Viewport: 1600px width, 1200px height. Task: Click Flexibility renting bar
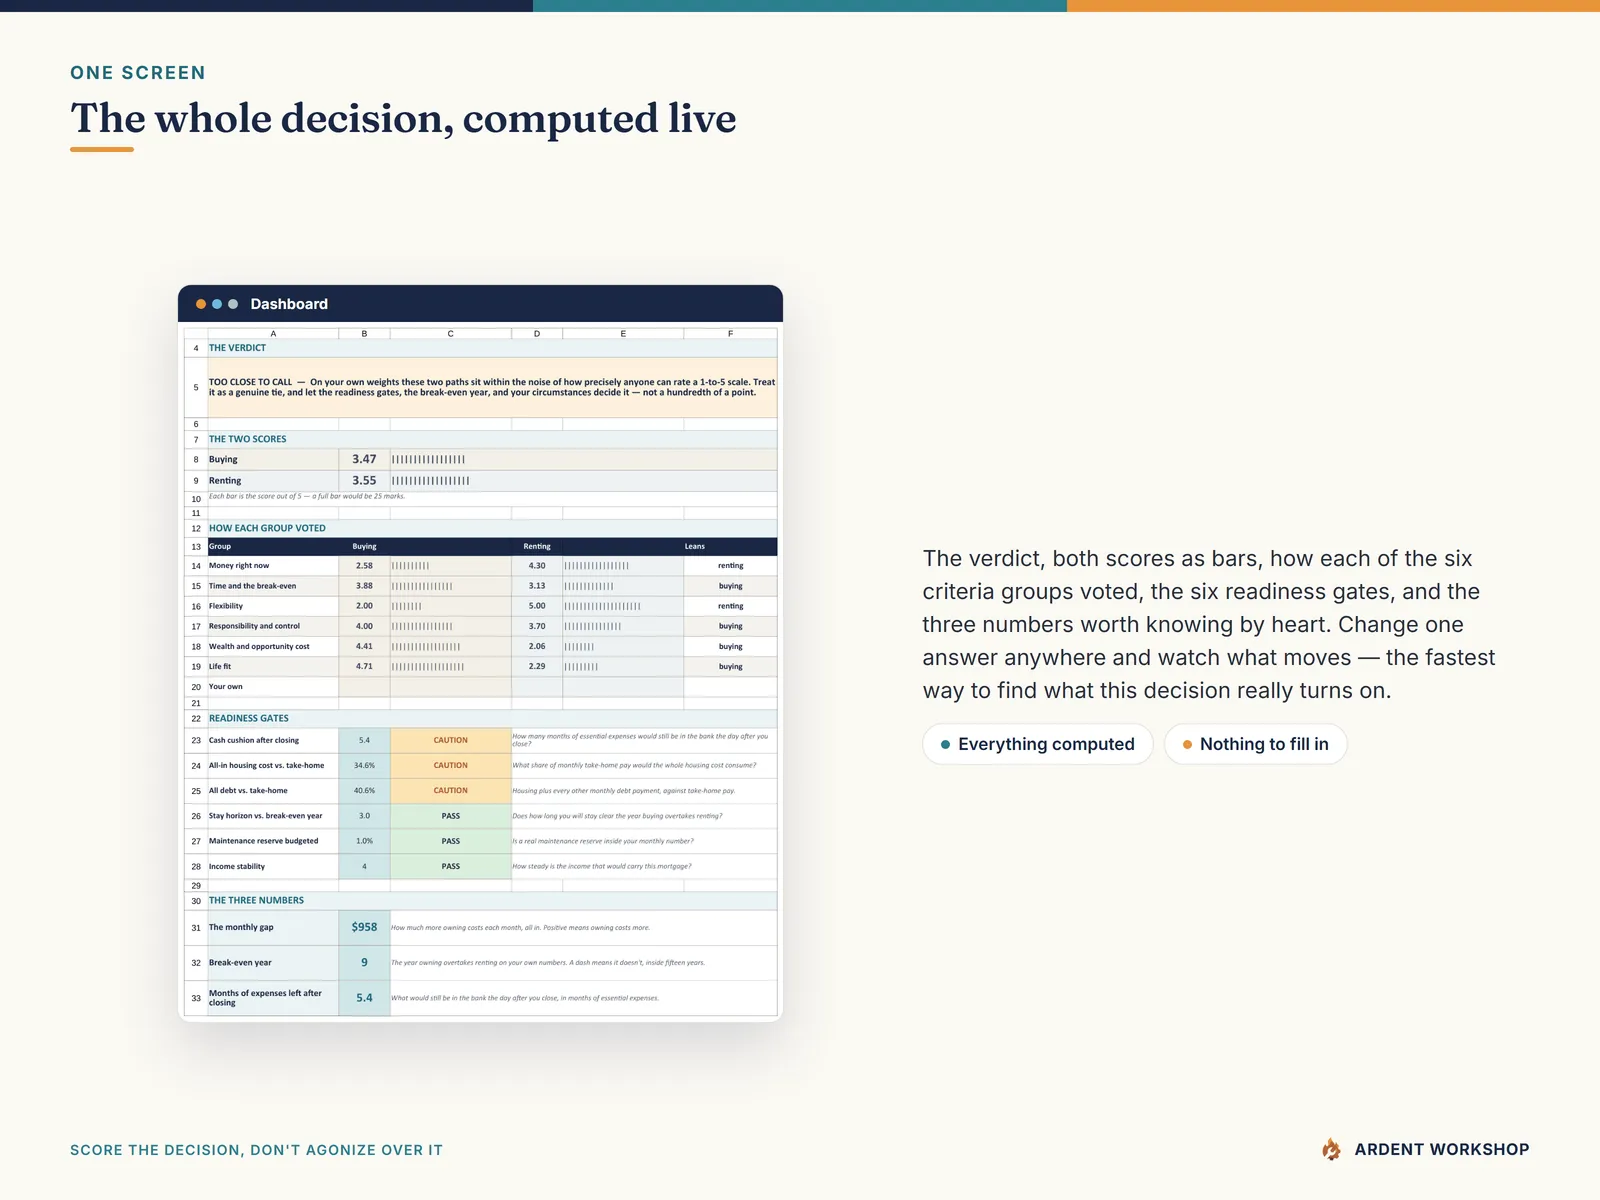(x=602, y=606)
